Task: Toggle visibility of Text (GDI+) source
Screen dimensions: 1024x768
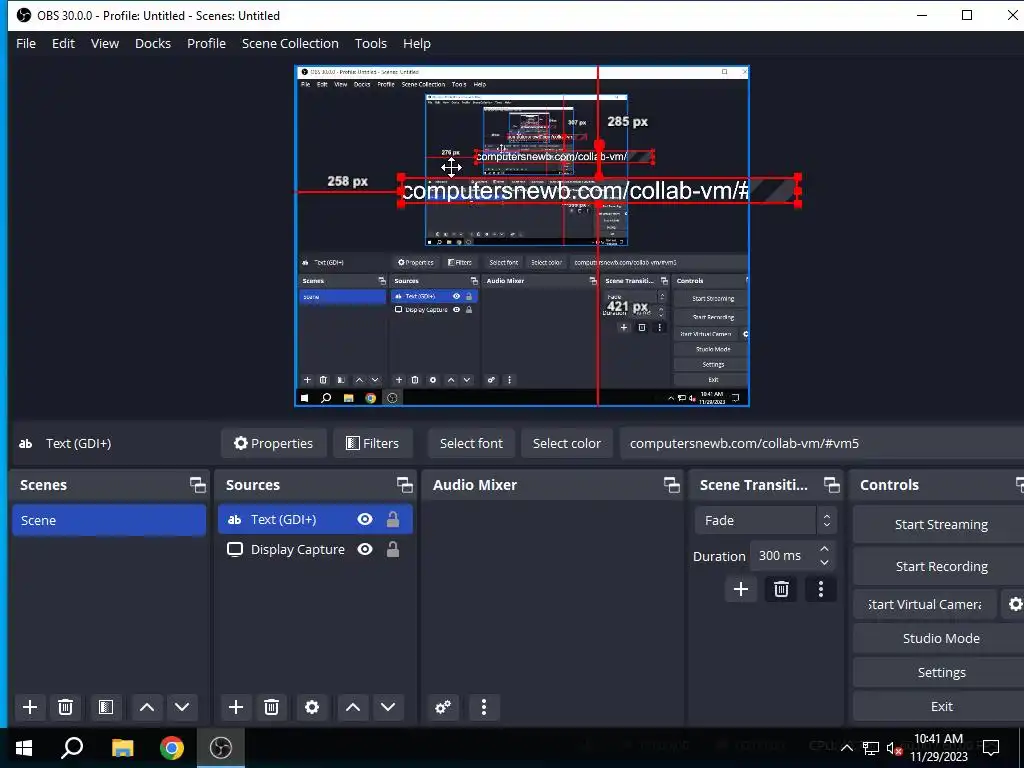Action: 365,519
